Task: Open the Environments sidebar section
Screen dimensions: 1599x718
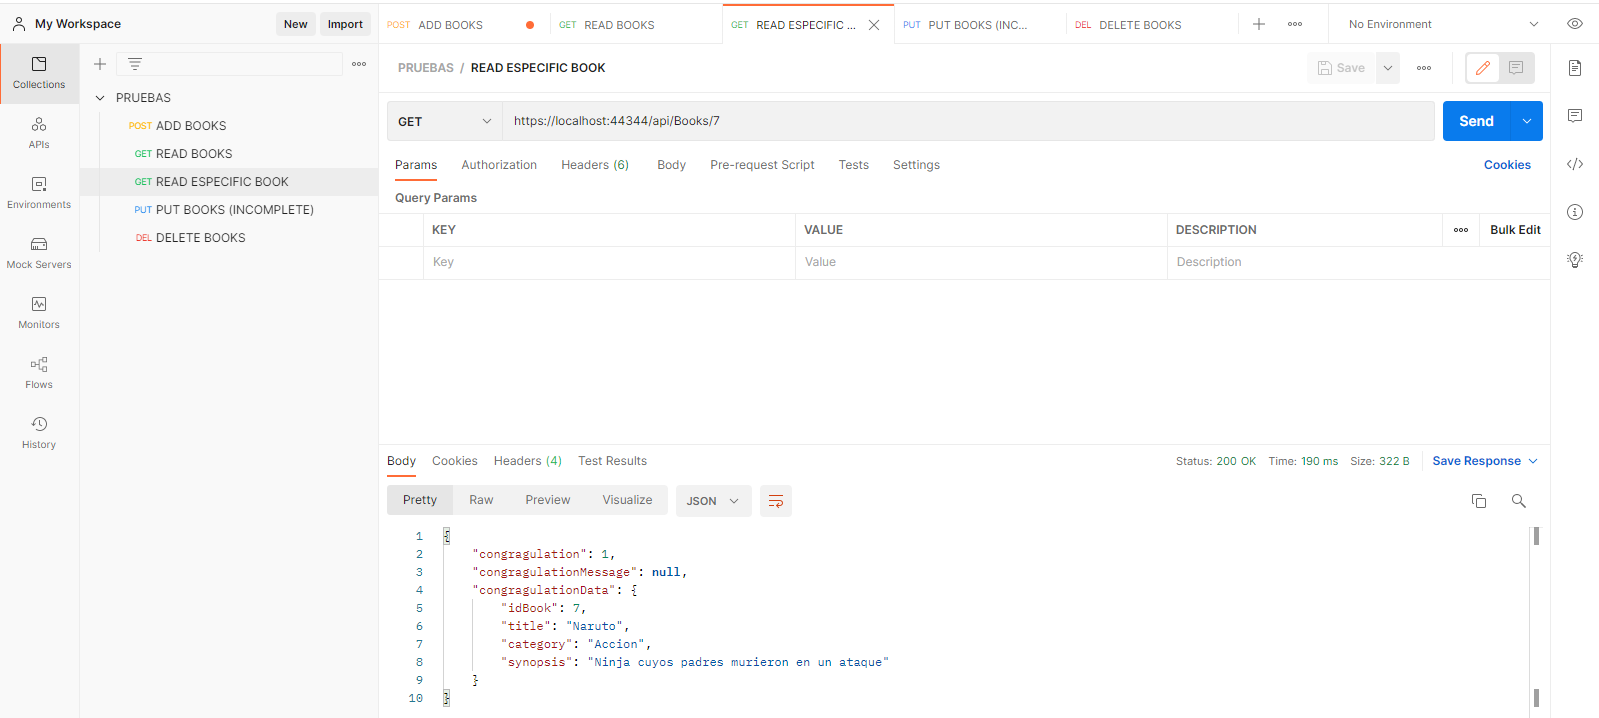Action: pyautogui.click(x=39, y=193)
